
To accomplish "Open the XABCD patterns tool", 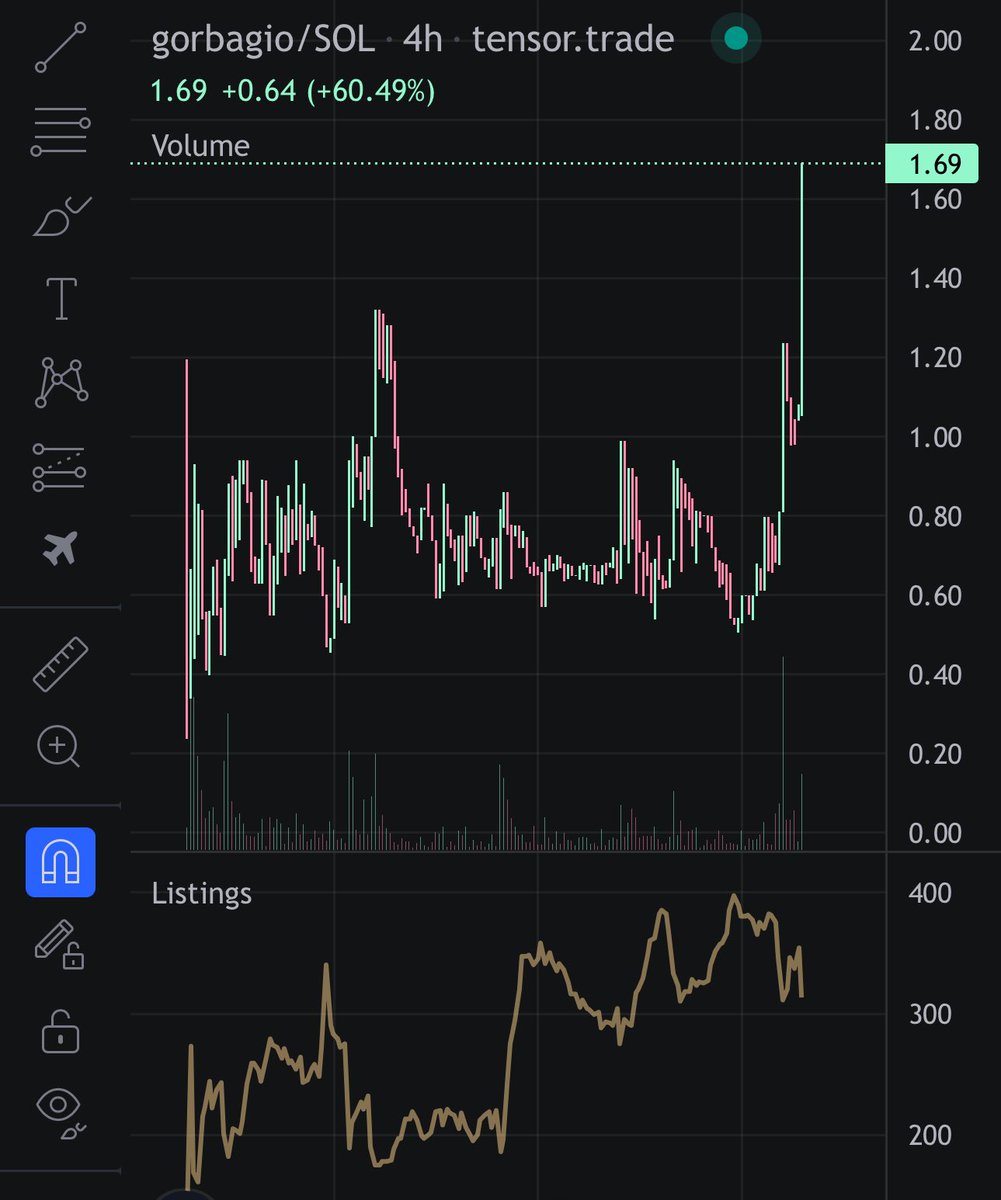I will point(62,381).
